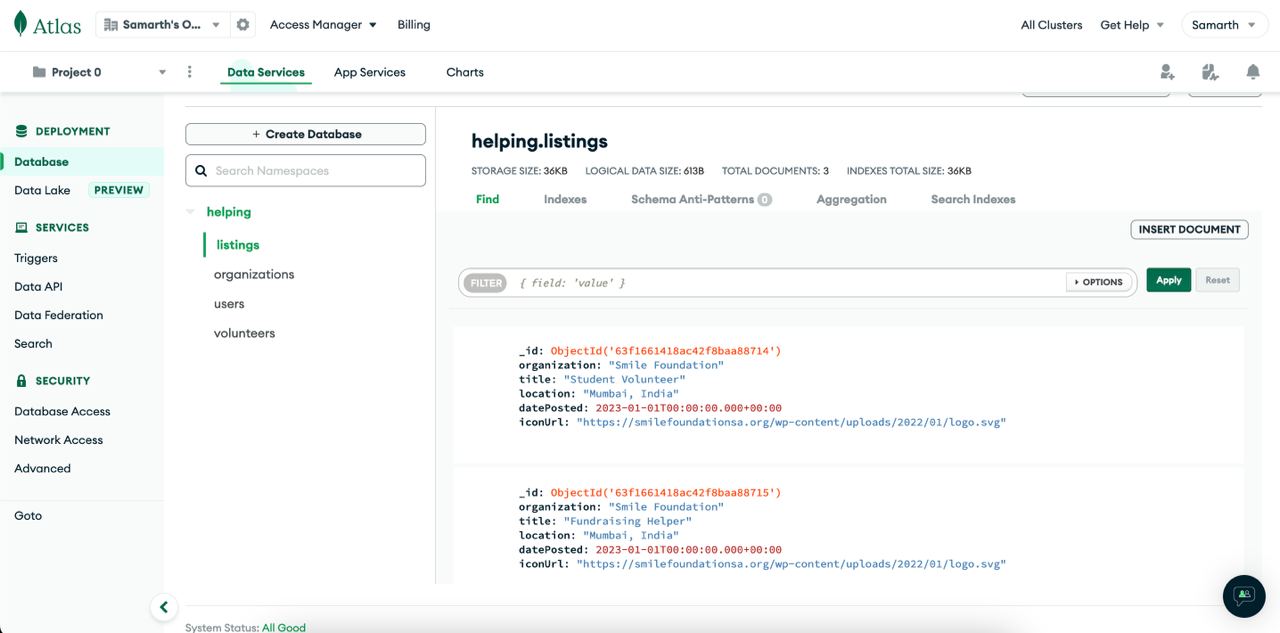The image size is (1280, 633).
Task: Open the Get Help dropdown
Action: click(x=1132, y=25)
